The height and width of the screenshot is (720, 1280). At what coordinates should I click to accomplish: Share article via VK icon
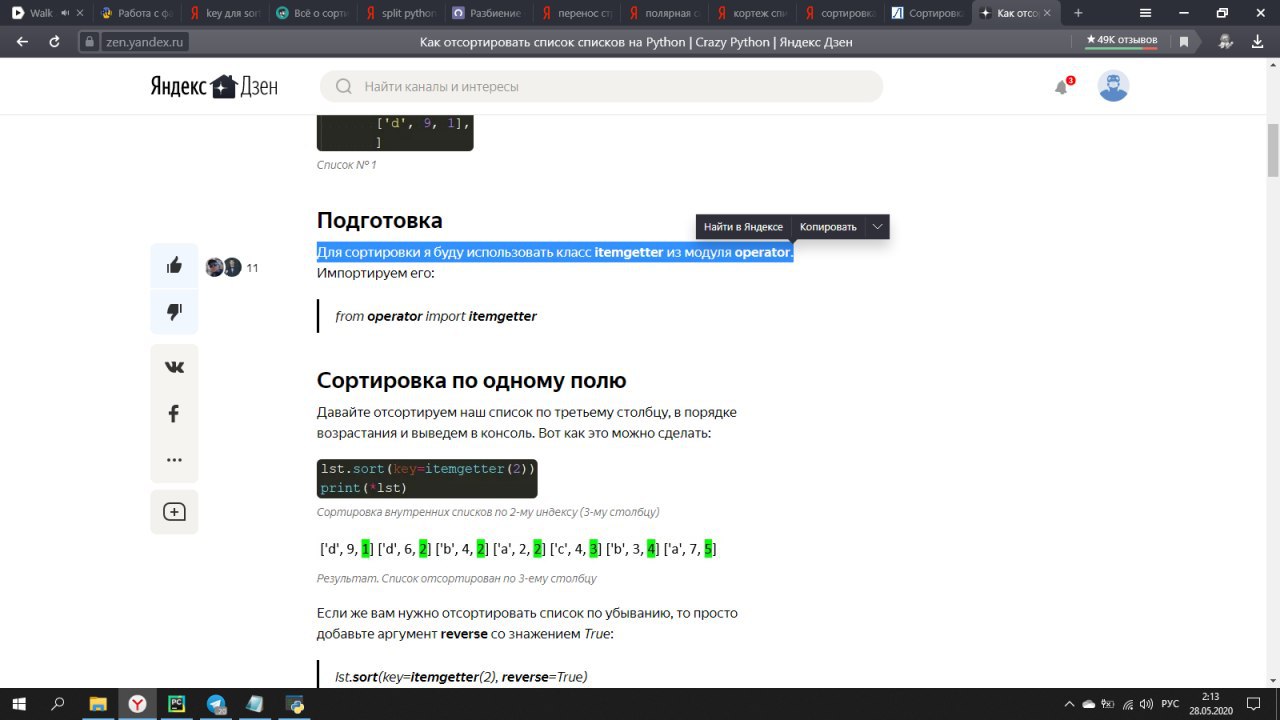click(x=174, y=367)
